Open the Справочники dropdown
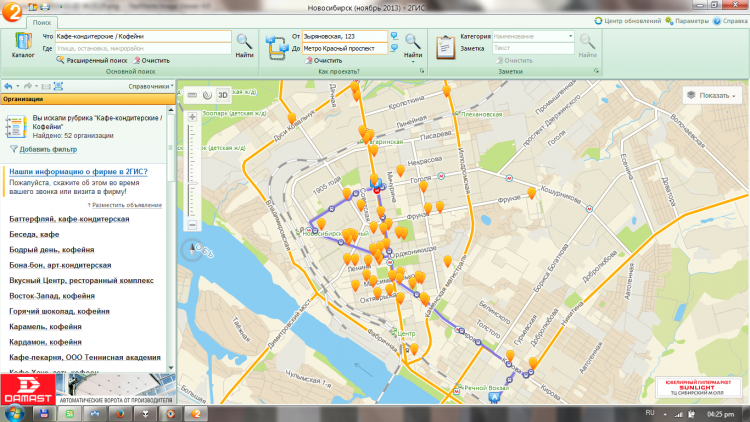This screenshot has height=422, width=750. 151,86
